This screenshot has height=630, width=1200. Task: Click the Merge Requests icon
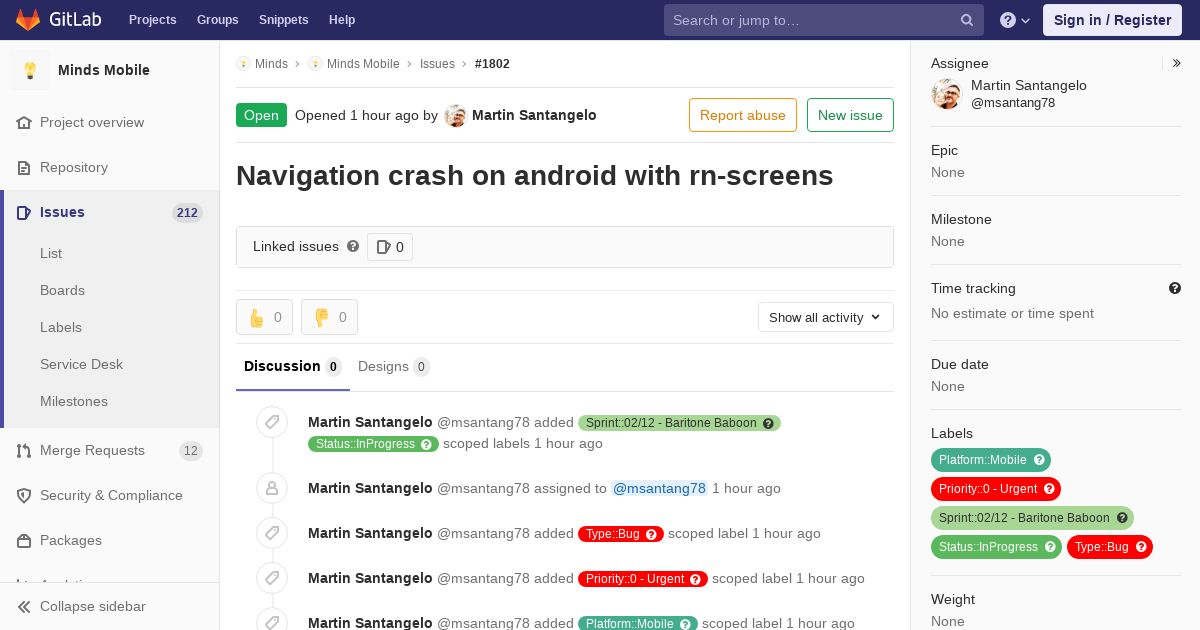point(24,450)
